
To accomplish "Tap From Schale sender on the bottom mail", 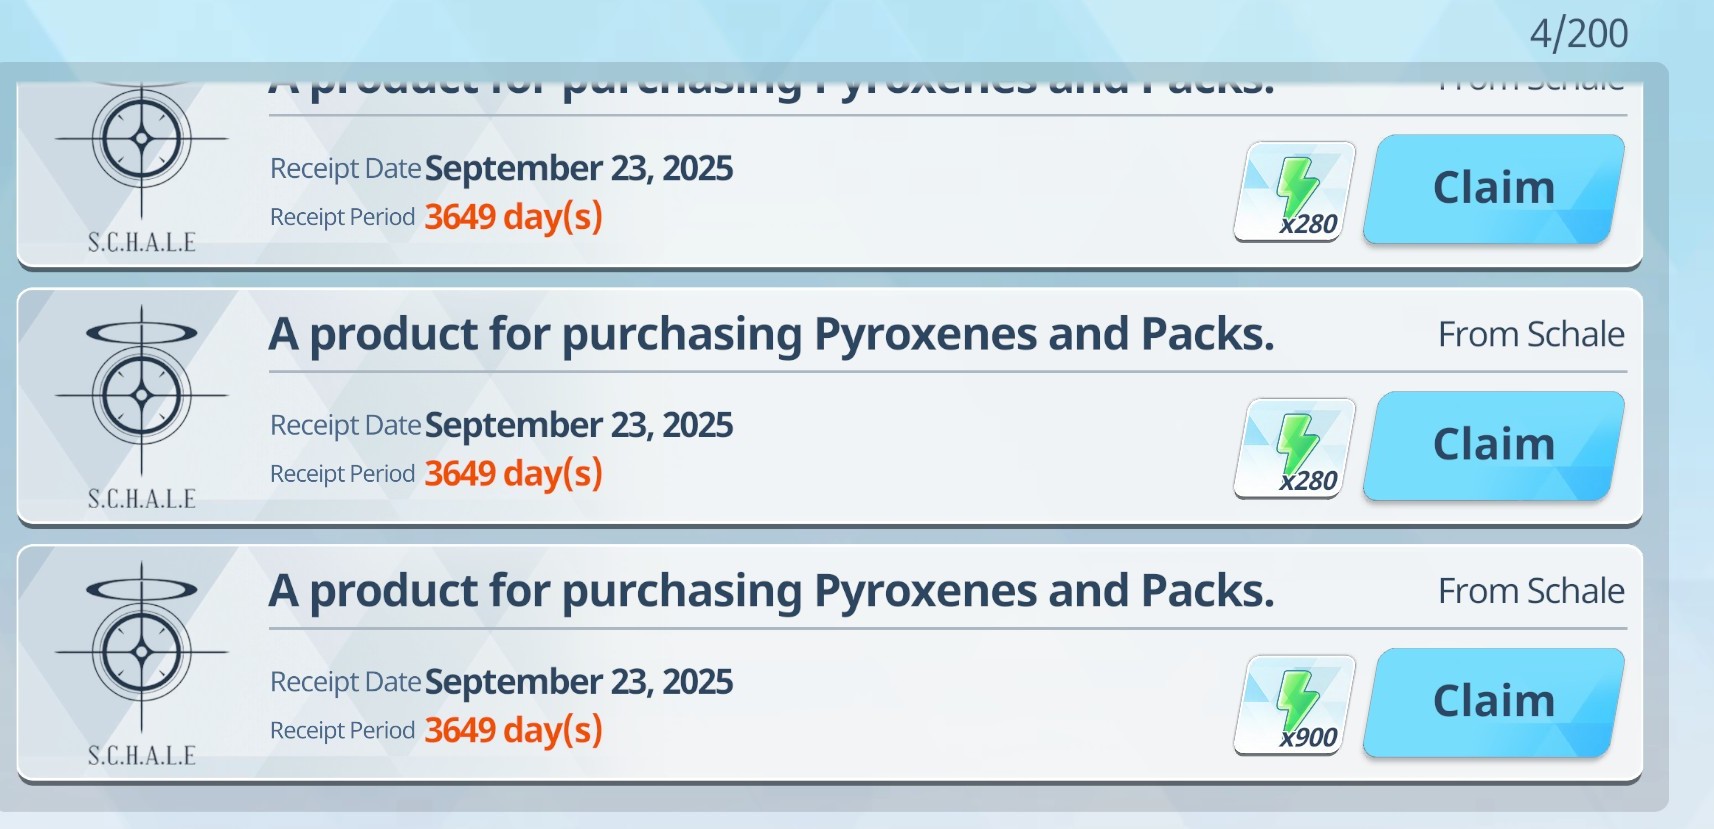I will coord(1531,591).
